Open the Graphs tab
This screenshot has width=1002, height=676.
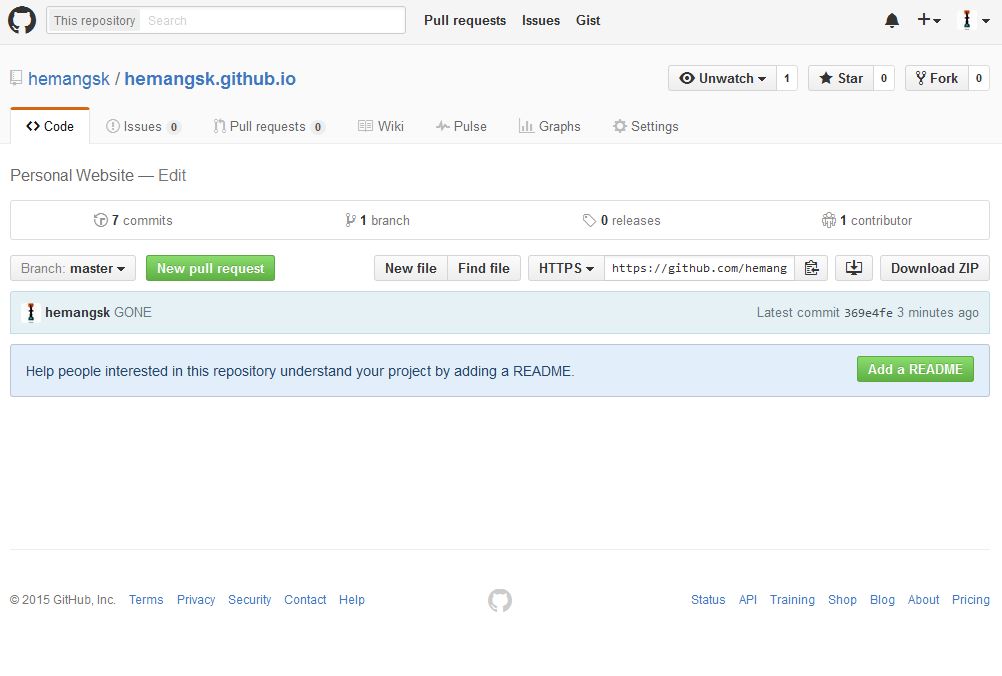click(x=550, y=127)
